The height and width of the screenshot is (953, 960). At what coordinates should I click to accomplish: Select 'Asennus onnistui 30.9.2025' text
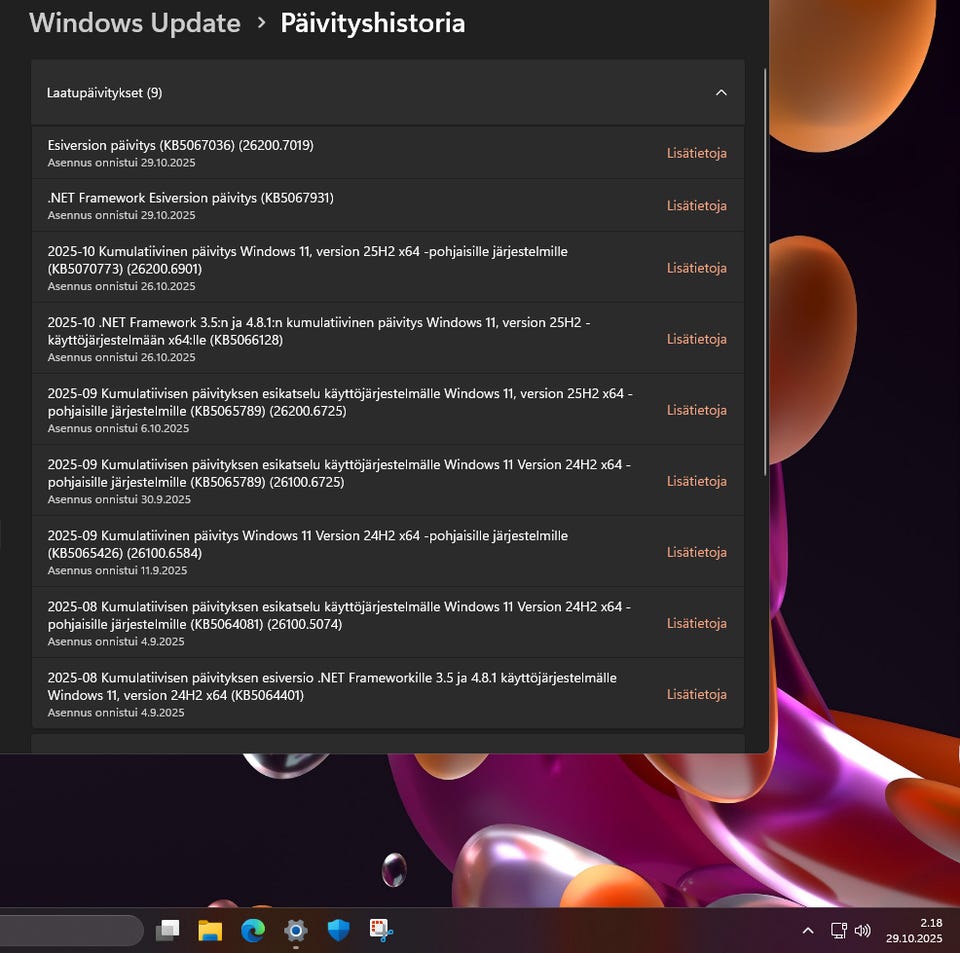click(x=119, y=499)
